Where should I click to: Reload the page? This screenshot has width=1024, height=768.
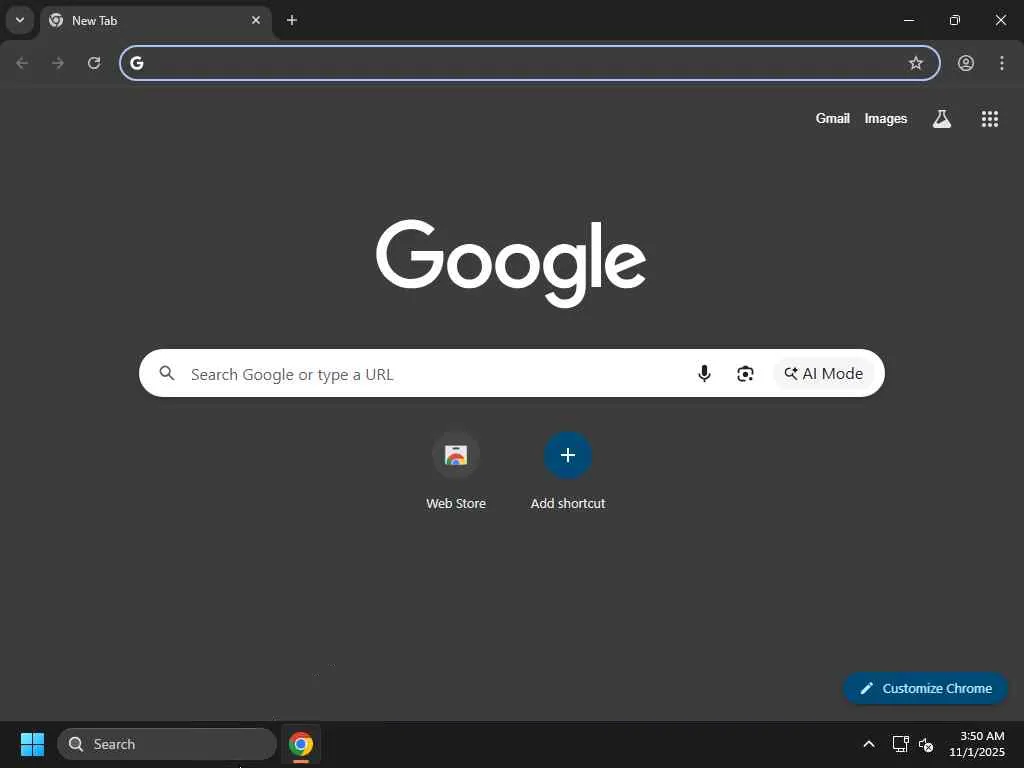pos(94,63)
